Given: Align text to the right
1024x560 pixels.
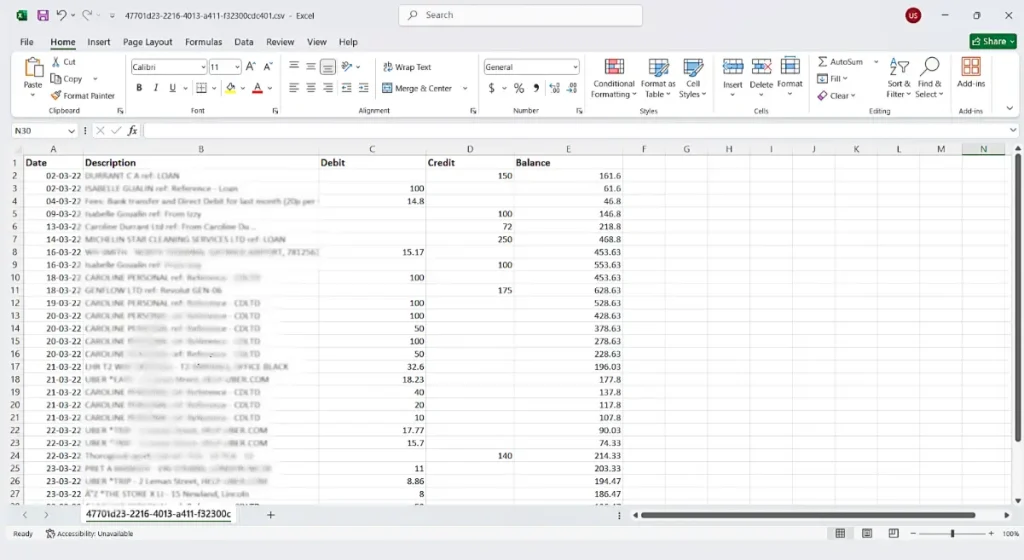Looking at the screenshot, I should [328, 88].
